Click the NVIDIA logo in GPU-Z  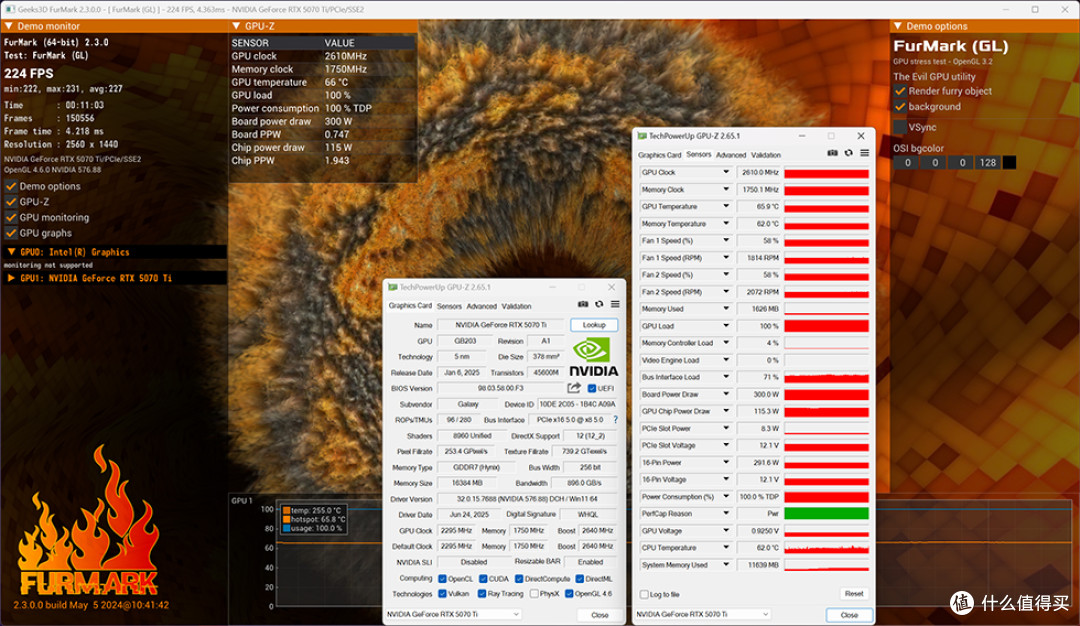pos(593,357)
